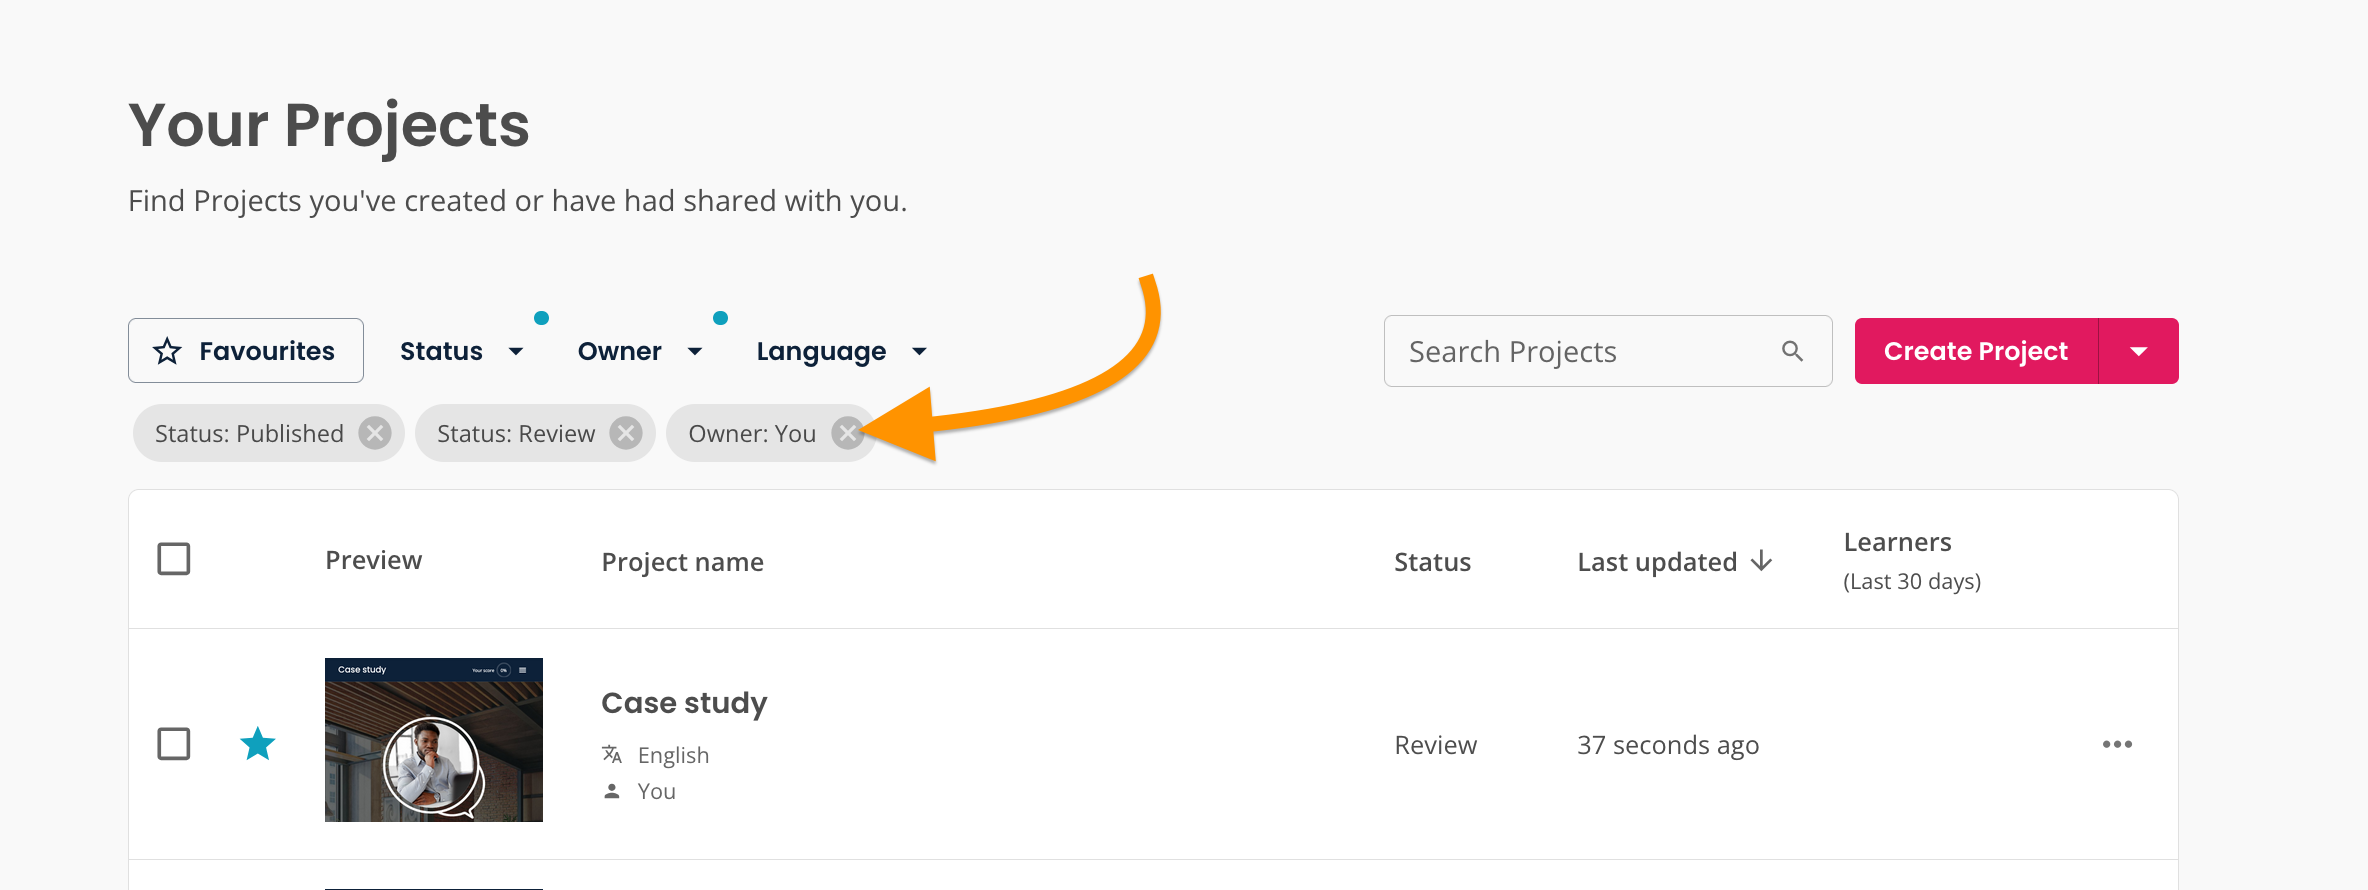Click the Review status cell

click(x=1436, y=745)
